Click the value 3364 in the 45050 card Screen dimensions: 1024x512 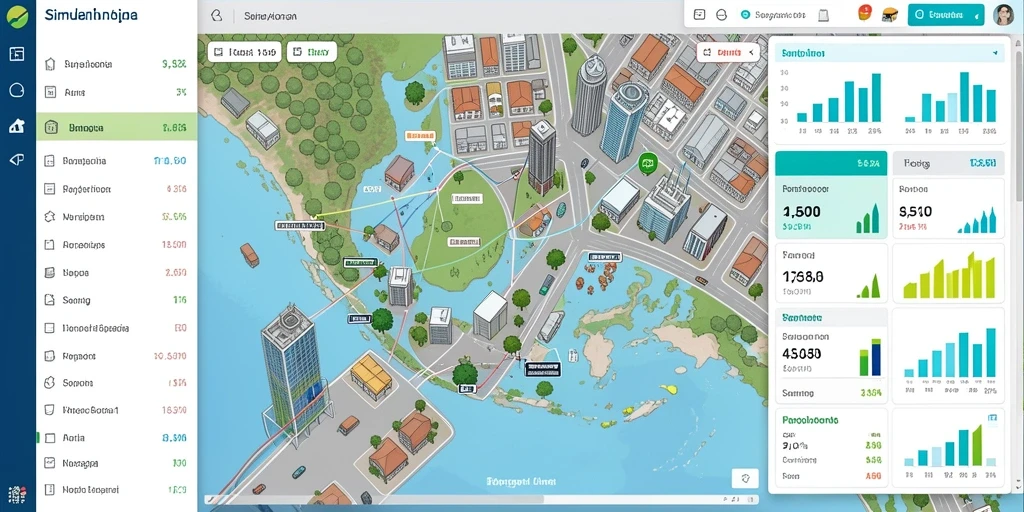point(871,393)
